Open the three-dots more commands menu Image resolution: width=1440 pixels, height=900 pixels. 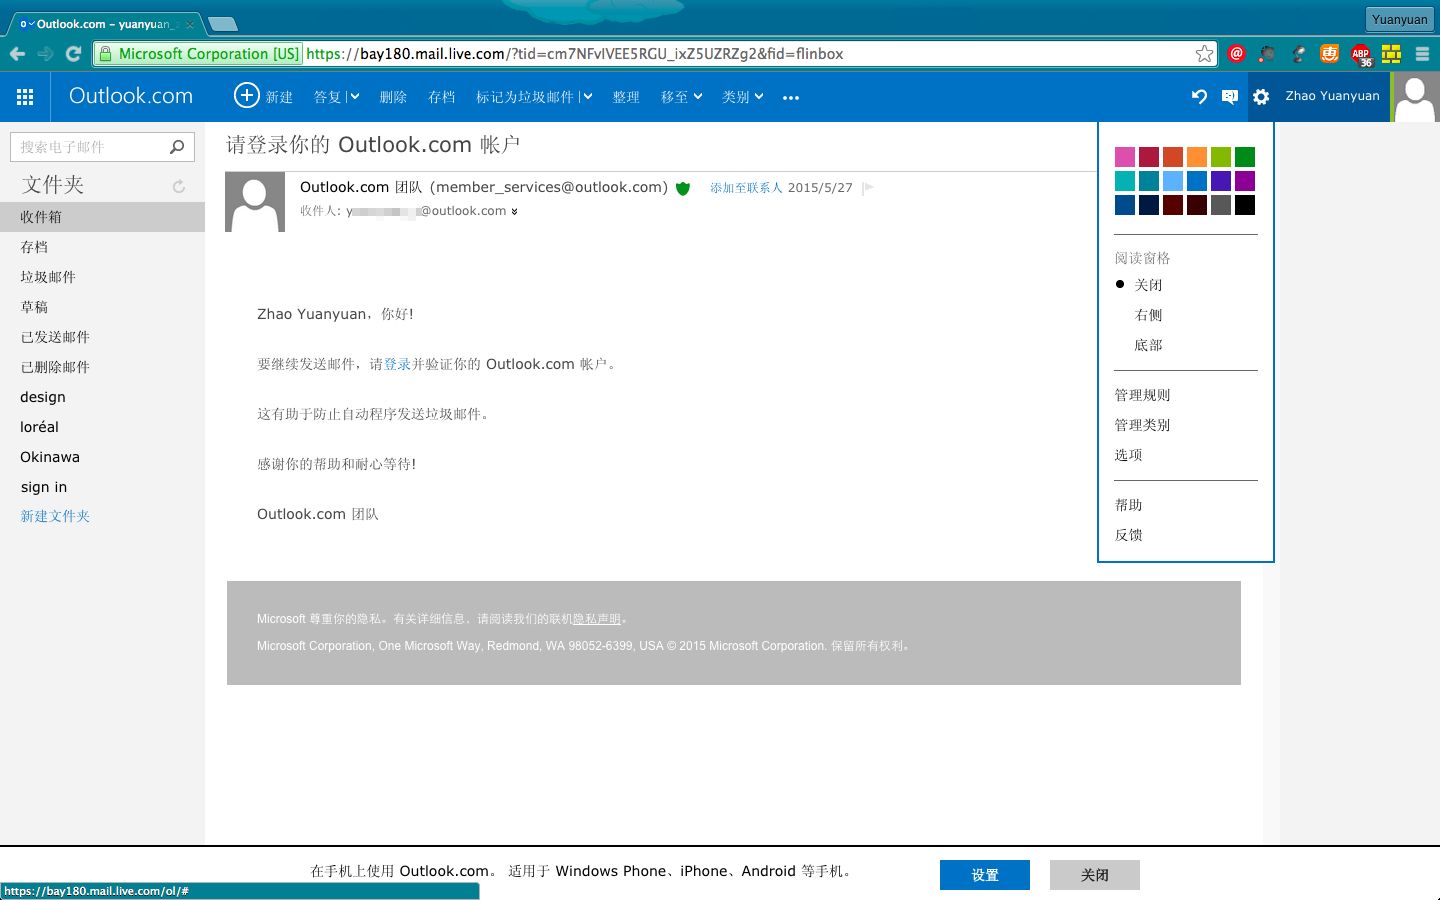pyautogui.click(x=791, y=98)
